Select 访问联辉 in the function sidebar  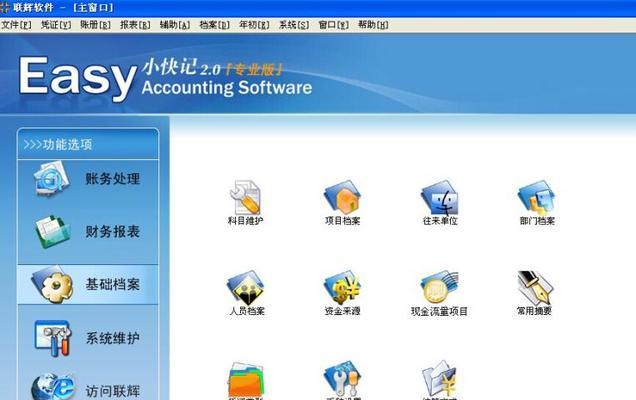pyautogui.click(x=88, y=387)
